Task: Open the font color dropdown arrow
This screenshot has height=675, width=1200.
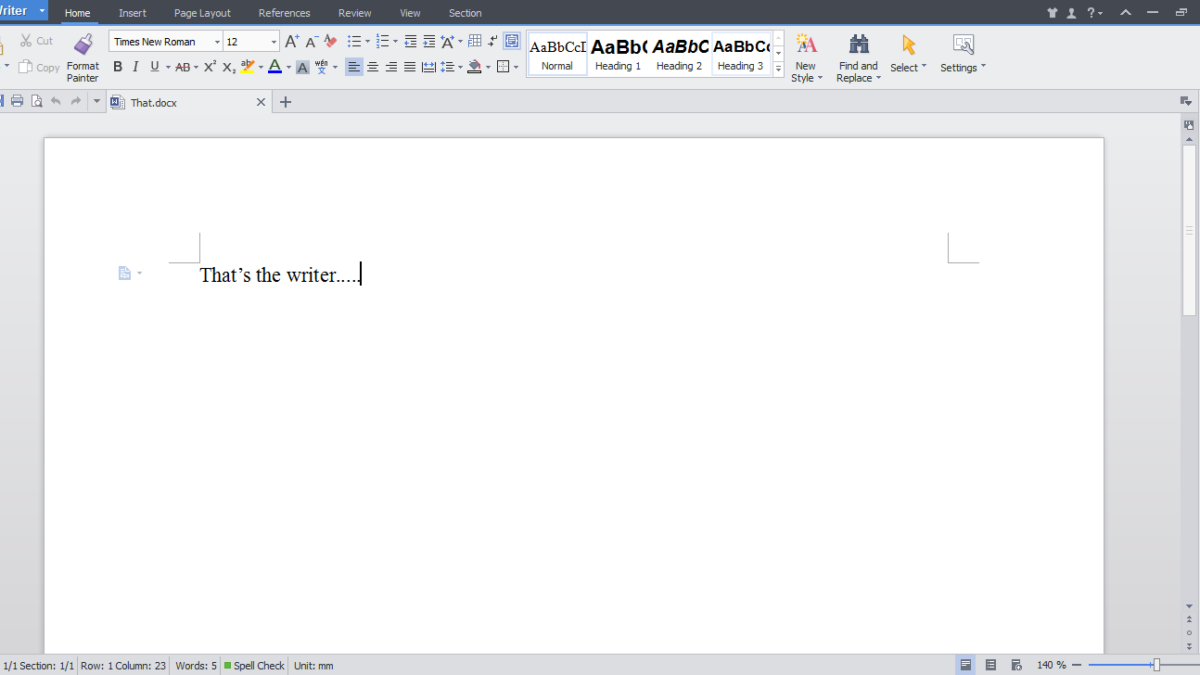Action: pos(288,68)
